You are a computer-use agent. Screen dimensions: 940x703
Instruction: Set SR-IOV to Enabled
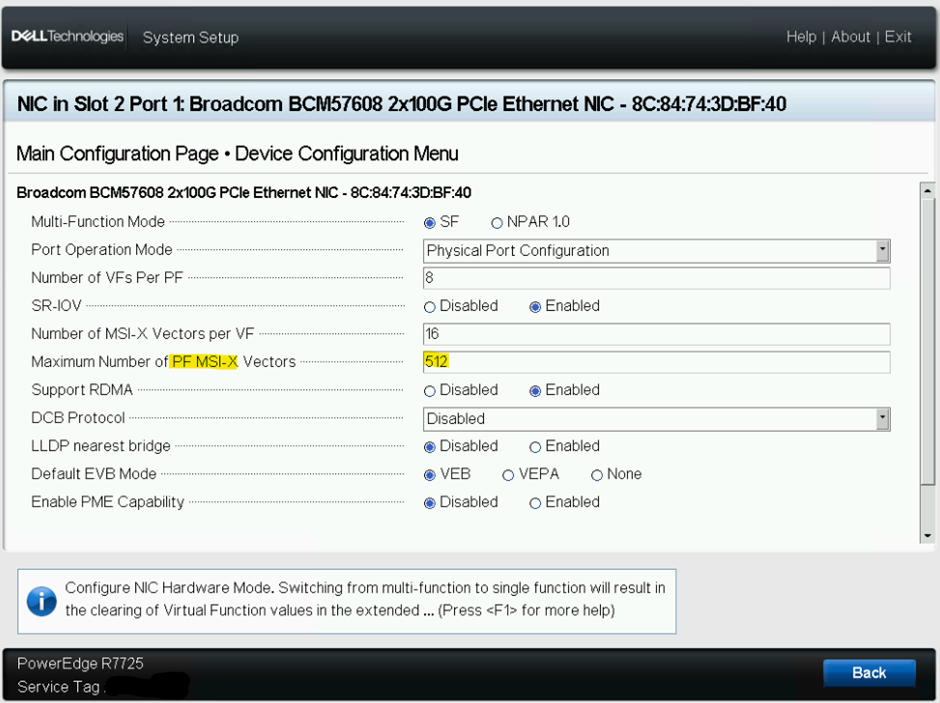[535, 307]
